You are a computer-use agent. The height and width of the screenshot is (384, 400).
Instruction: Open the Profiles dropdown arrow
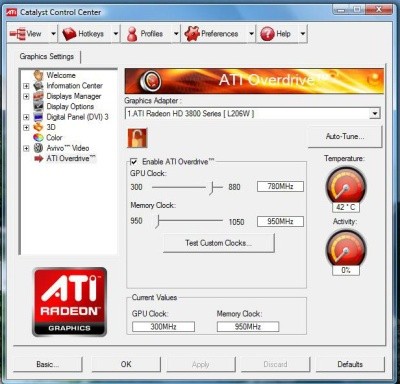click(x=176, y=34)
